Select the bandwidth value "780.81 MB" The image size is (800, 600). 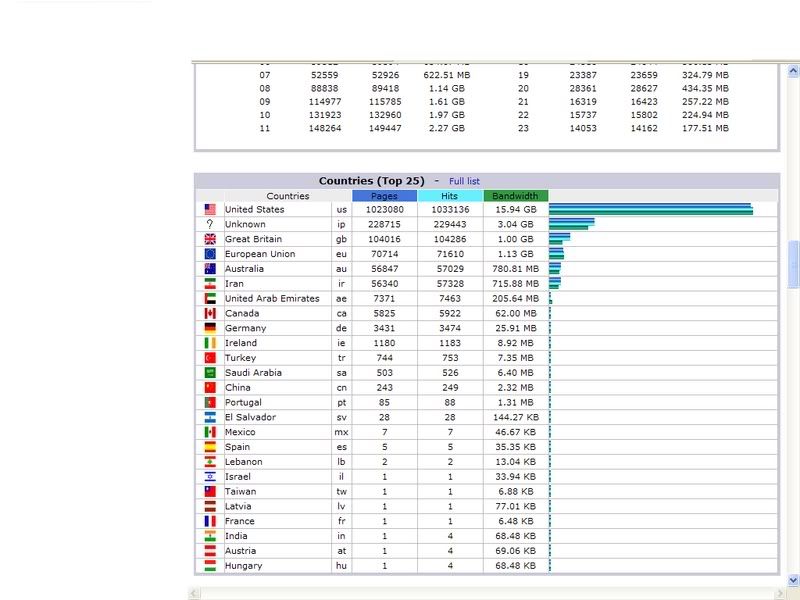[516, 269]
